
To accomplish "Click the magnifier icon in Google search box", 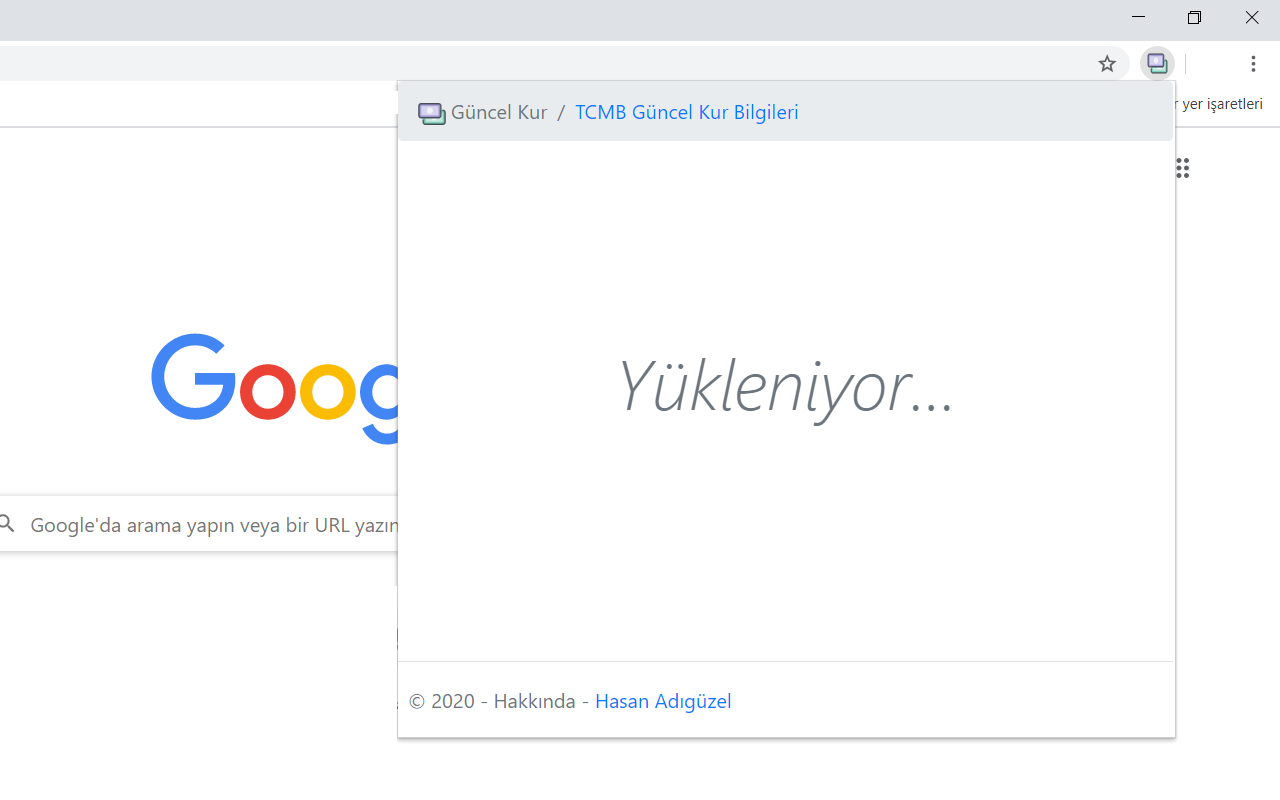I will [8, 524].
